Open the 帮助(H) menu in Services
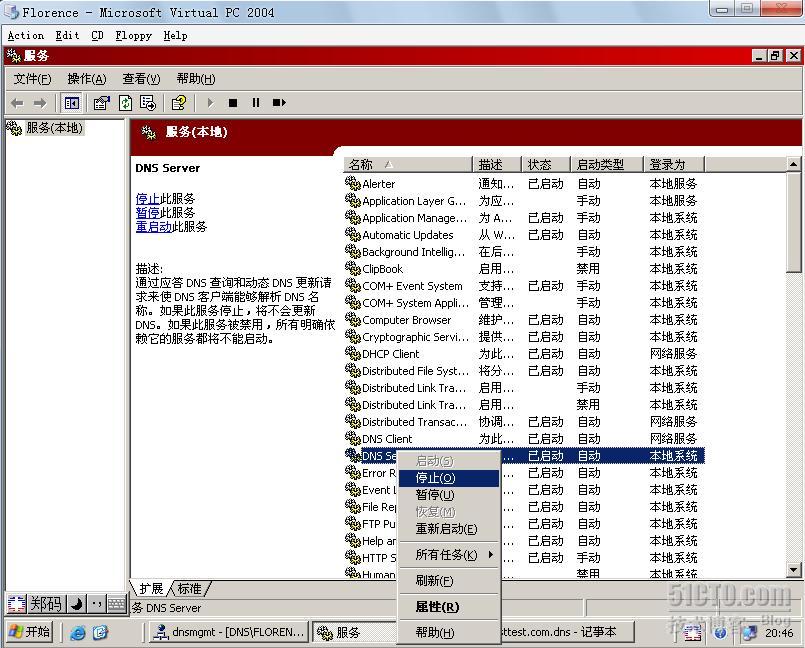This screenshot has width=805, height=648. (196, 79)
